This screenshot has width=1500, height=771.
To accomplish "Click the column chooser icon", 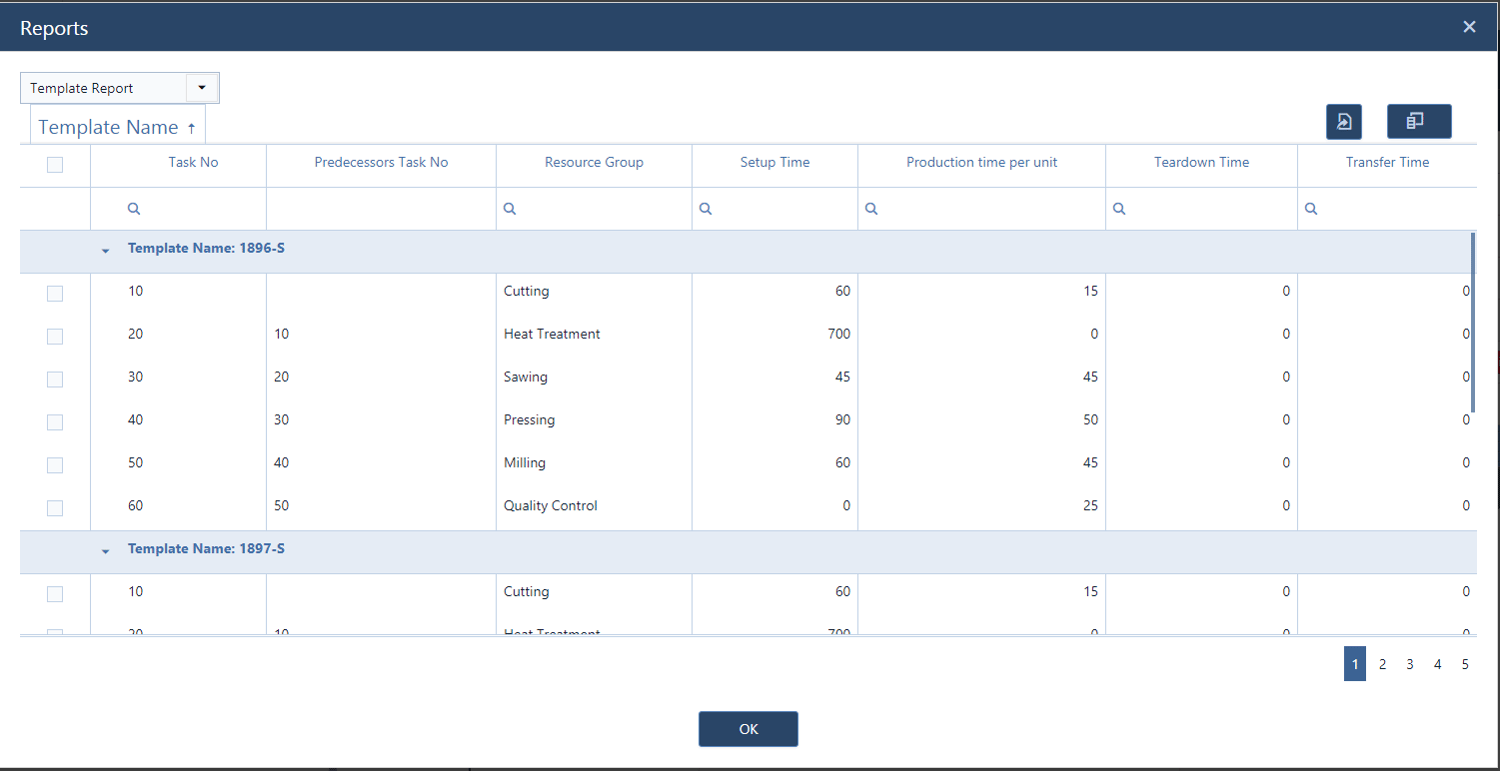I will [x=1419, y=121].
